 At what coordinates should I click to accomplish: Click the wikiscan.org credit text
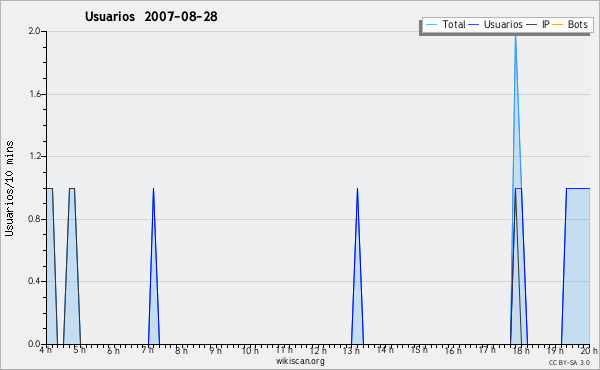300,361
